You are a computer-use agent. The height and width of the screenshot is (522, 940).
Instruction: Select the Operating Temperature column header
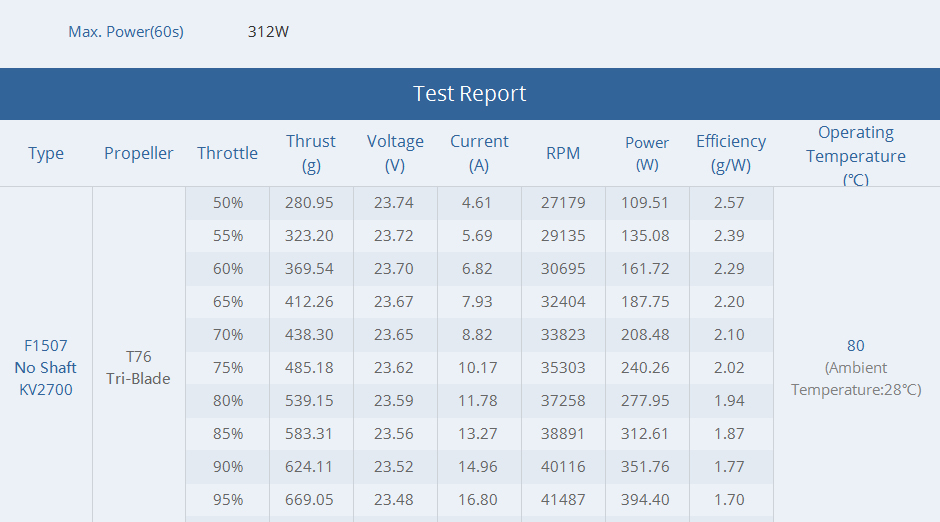click(855, 156)
